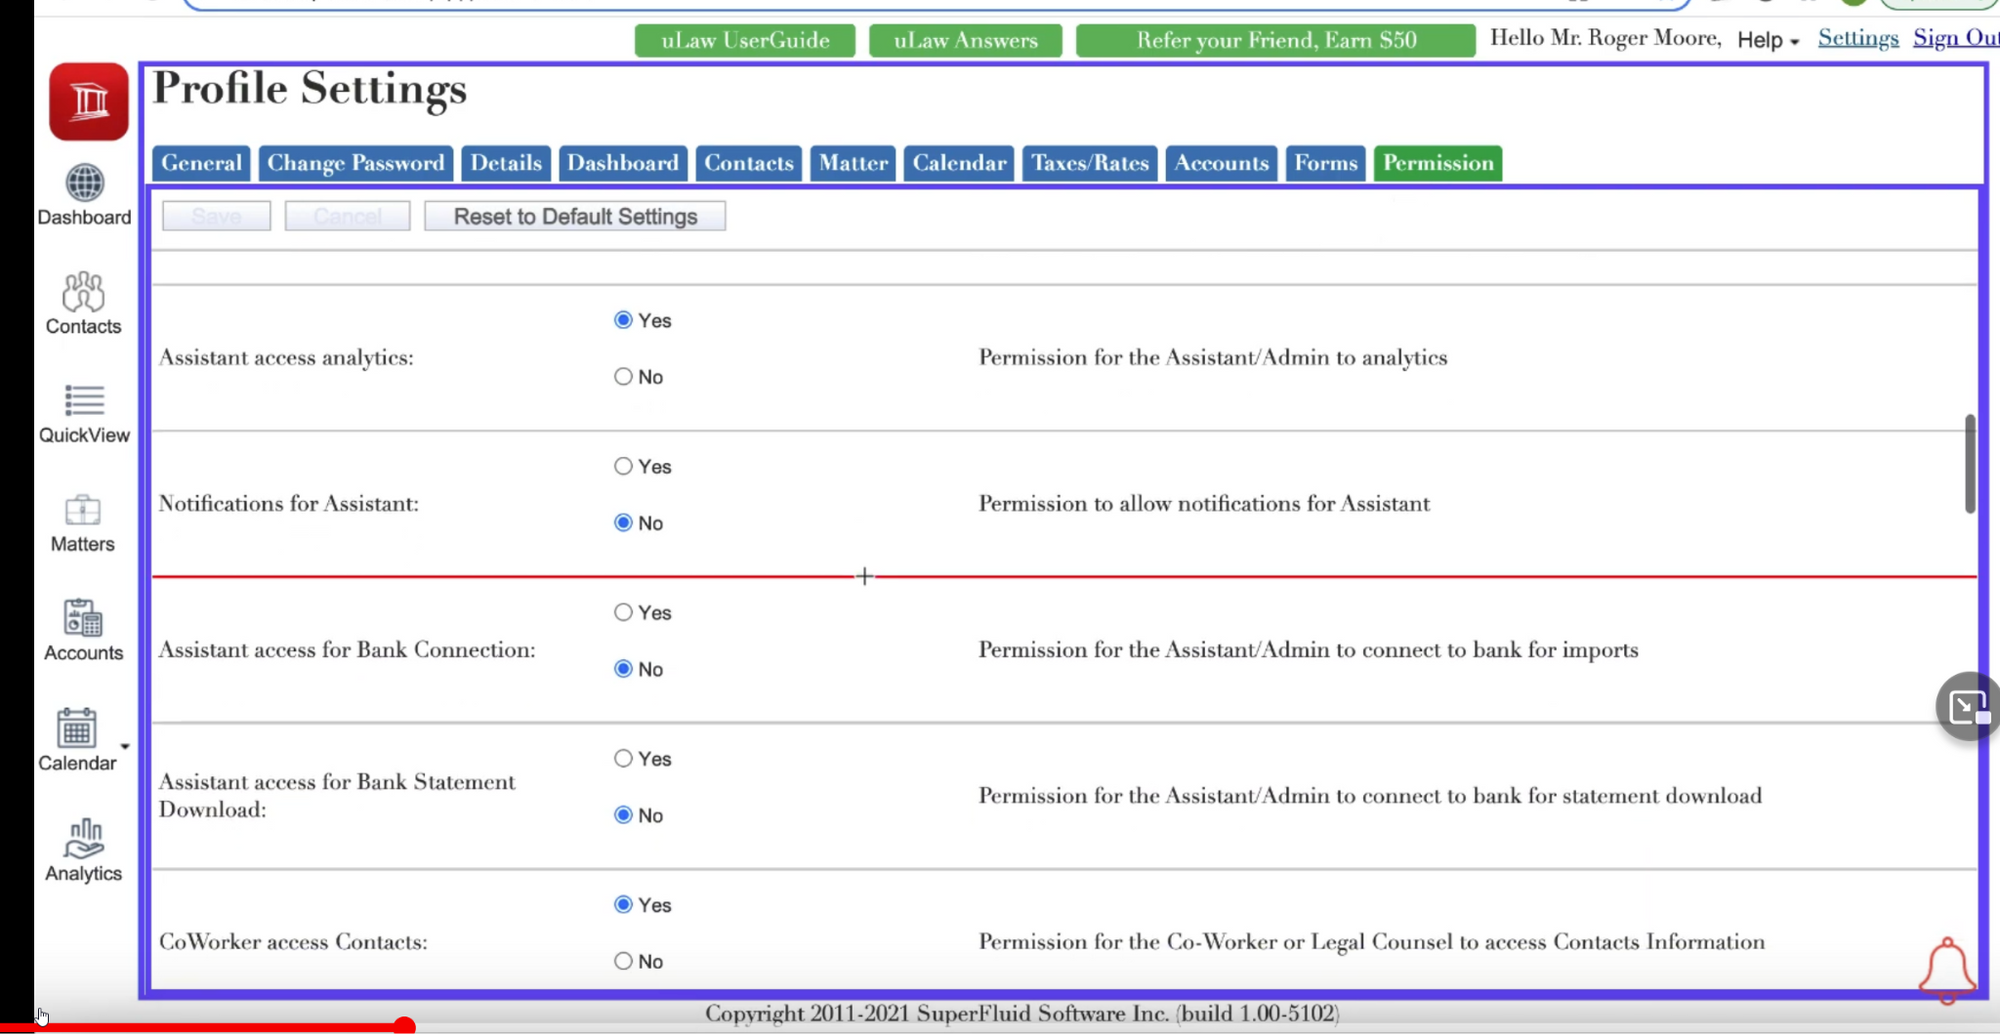This screenshot has width=2000, height=1034.
Task: Open the Forms tab
Action: tap(1325, 163)
